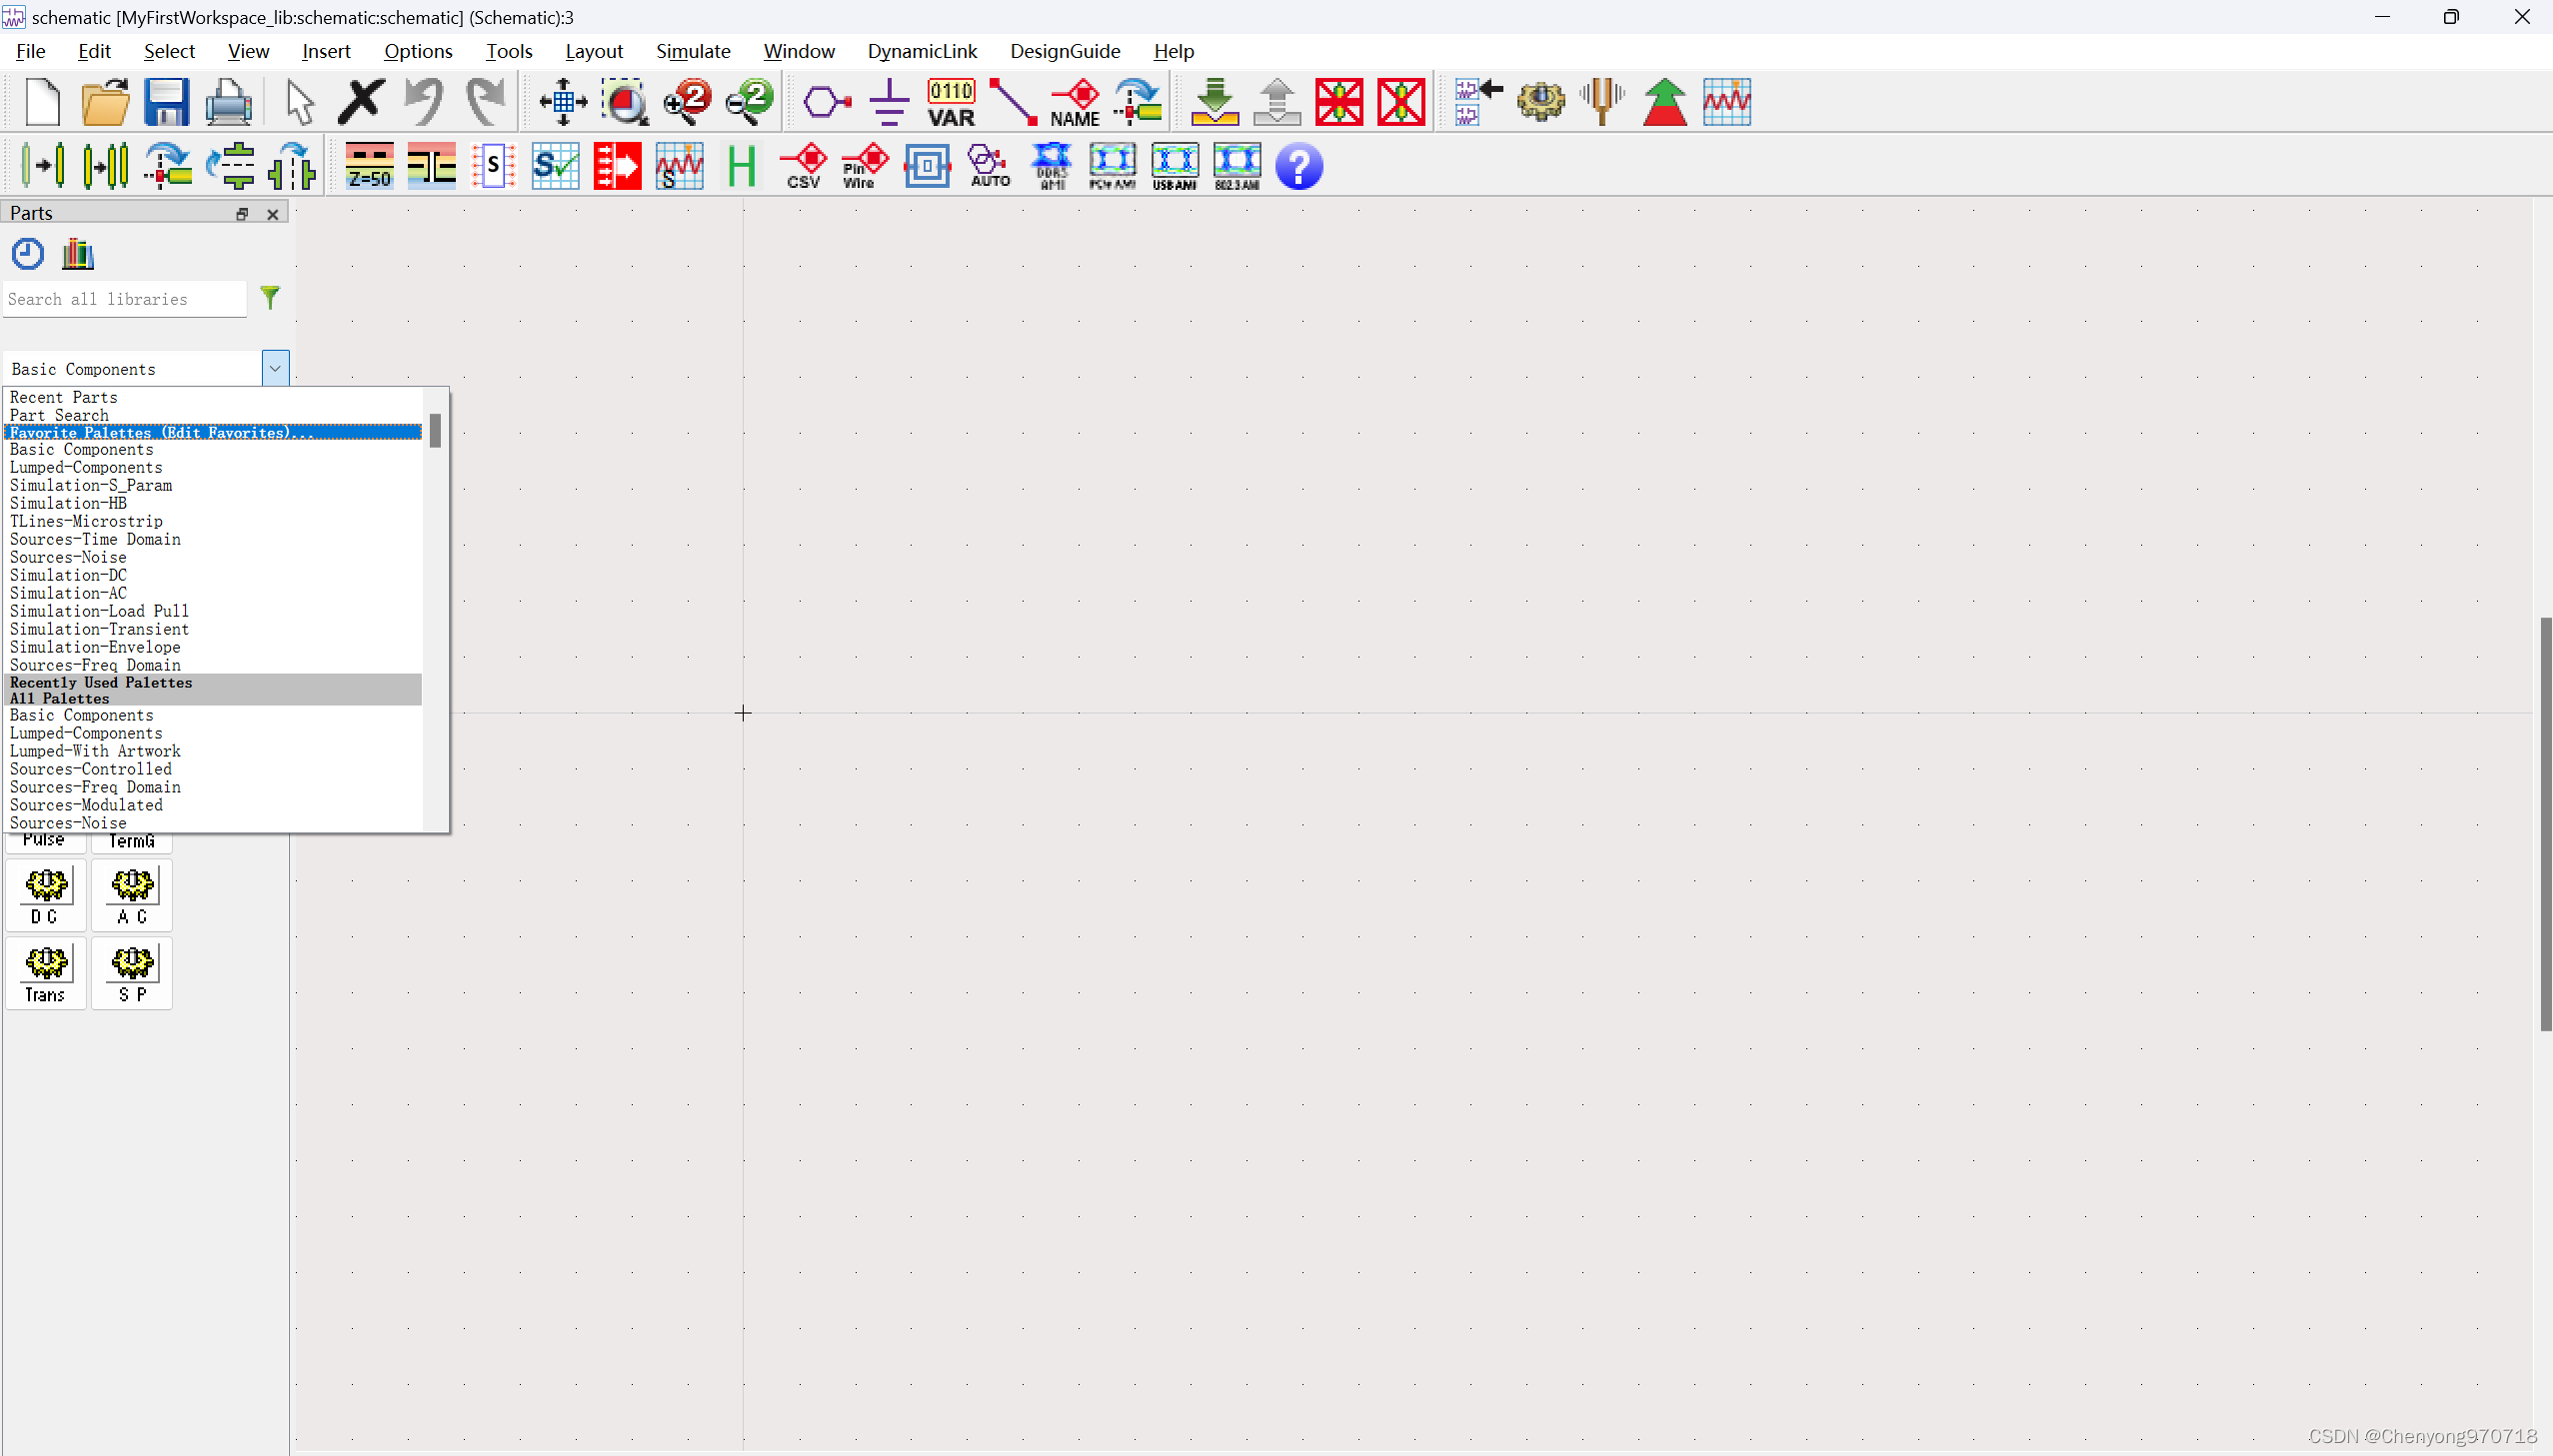
Task: Open the Simulate settings gear icon
Action: [1540, 102]
